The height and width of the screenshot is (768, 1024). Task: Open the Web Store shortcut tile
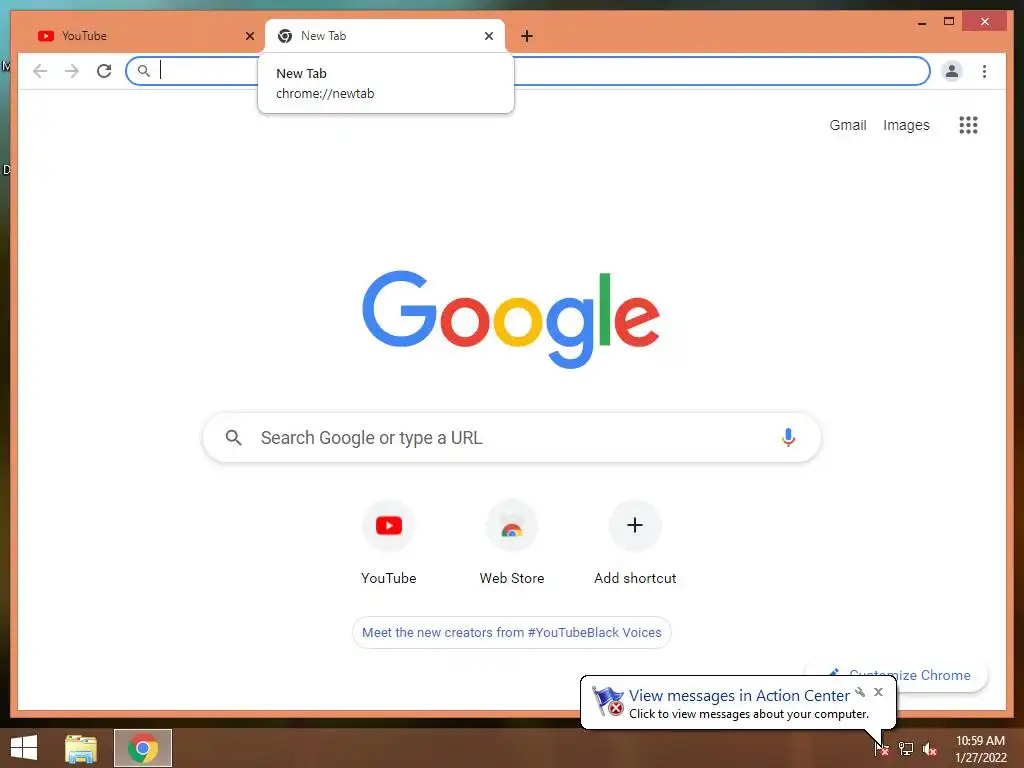point(511,543)
